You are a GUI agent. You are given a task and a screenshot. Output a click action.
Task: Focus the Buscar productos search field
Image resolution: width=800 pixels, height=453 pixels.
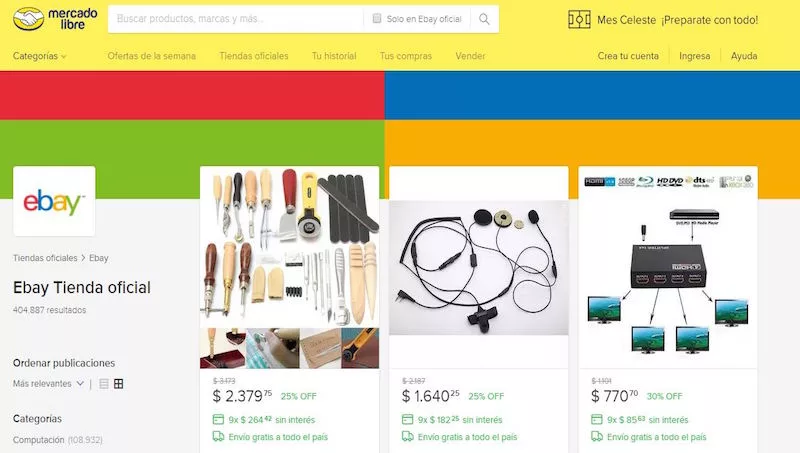click(x=236, y=19)
